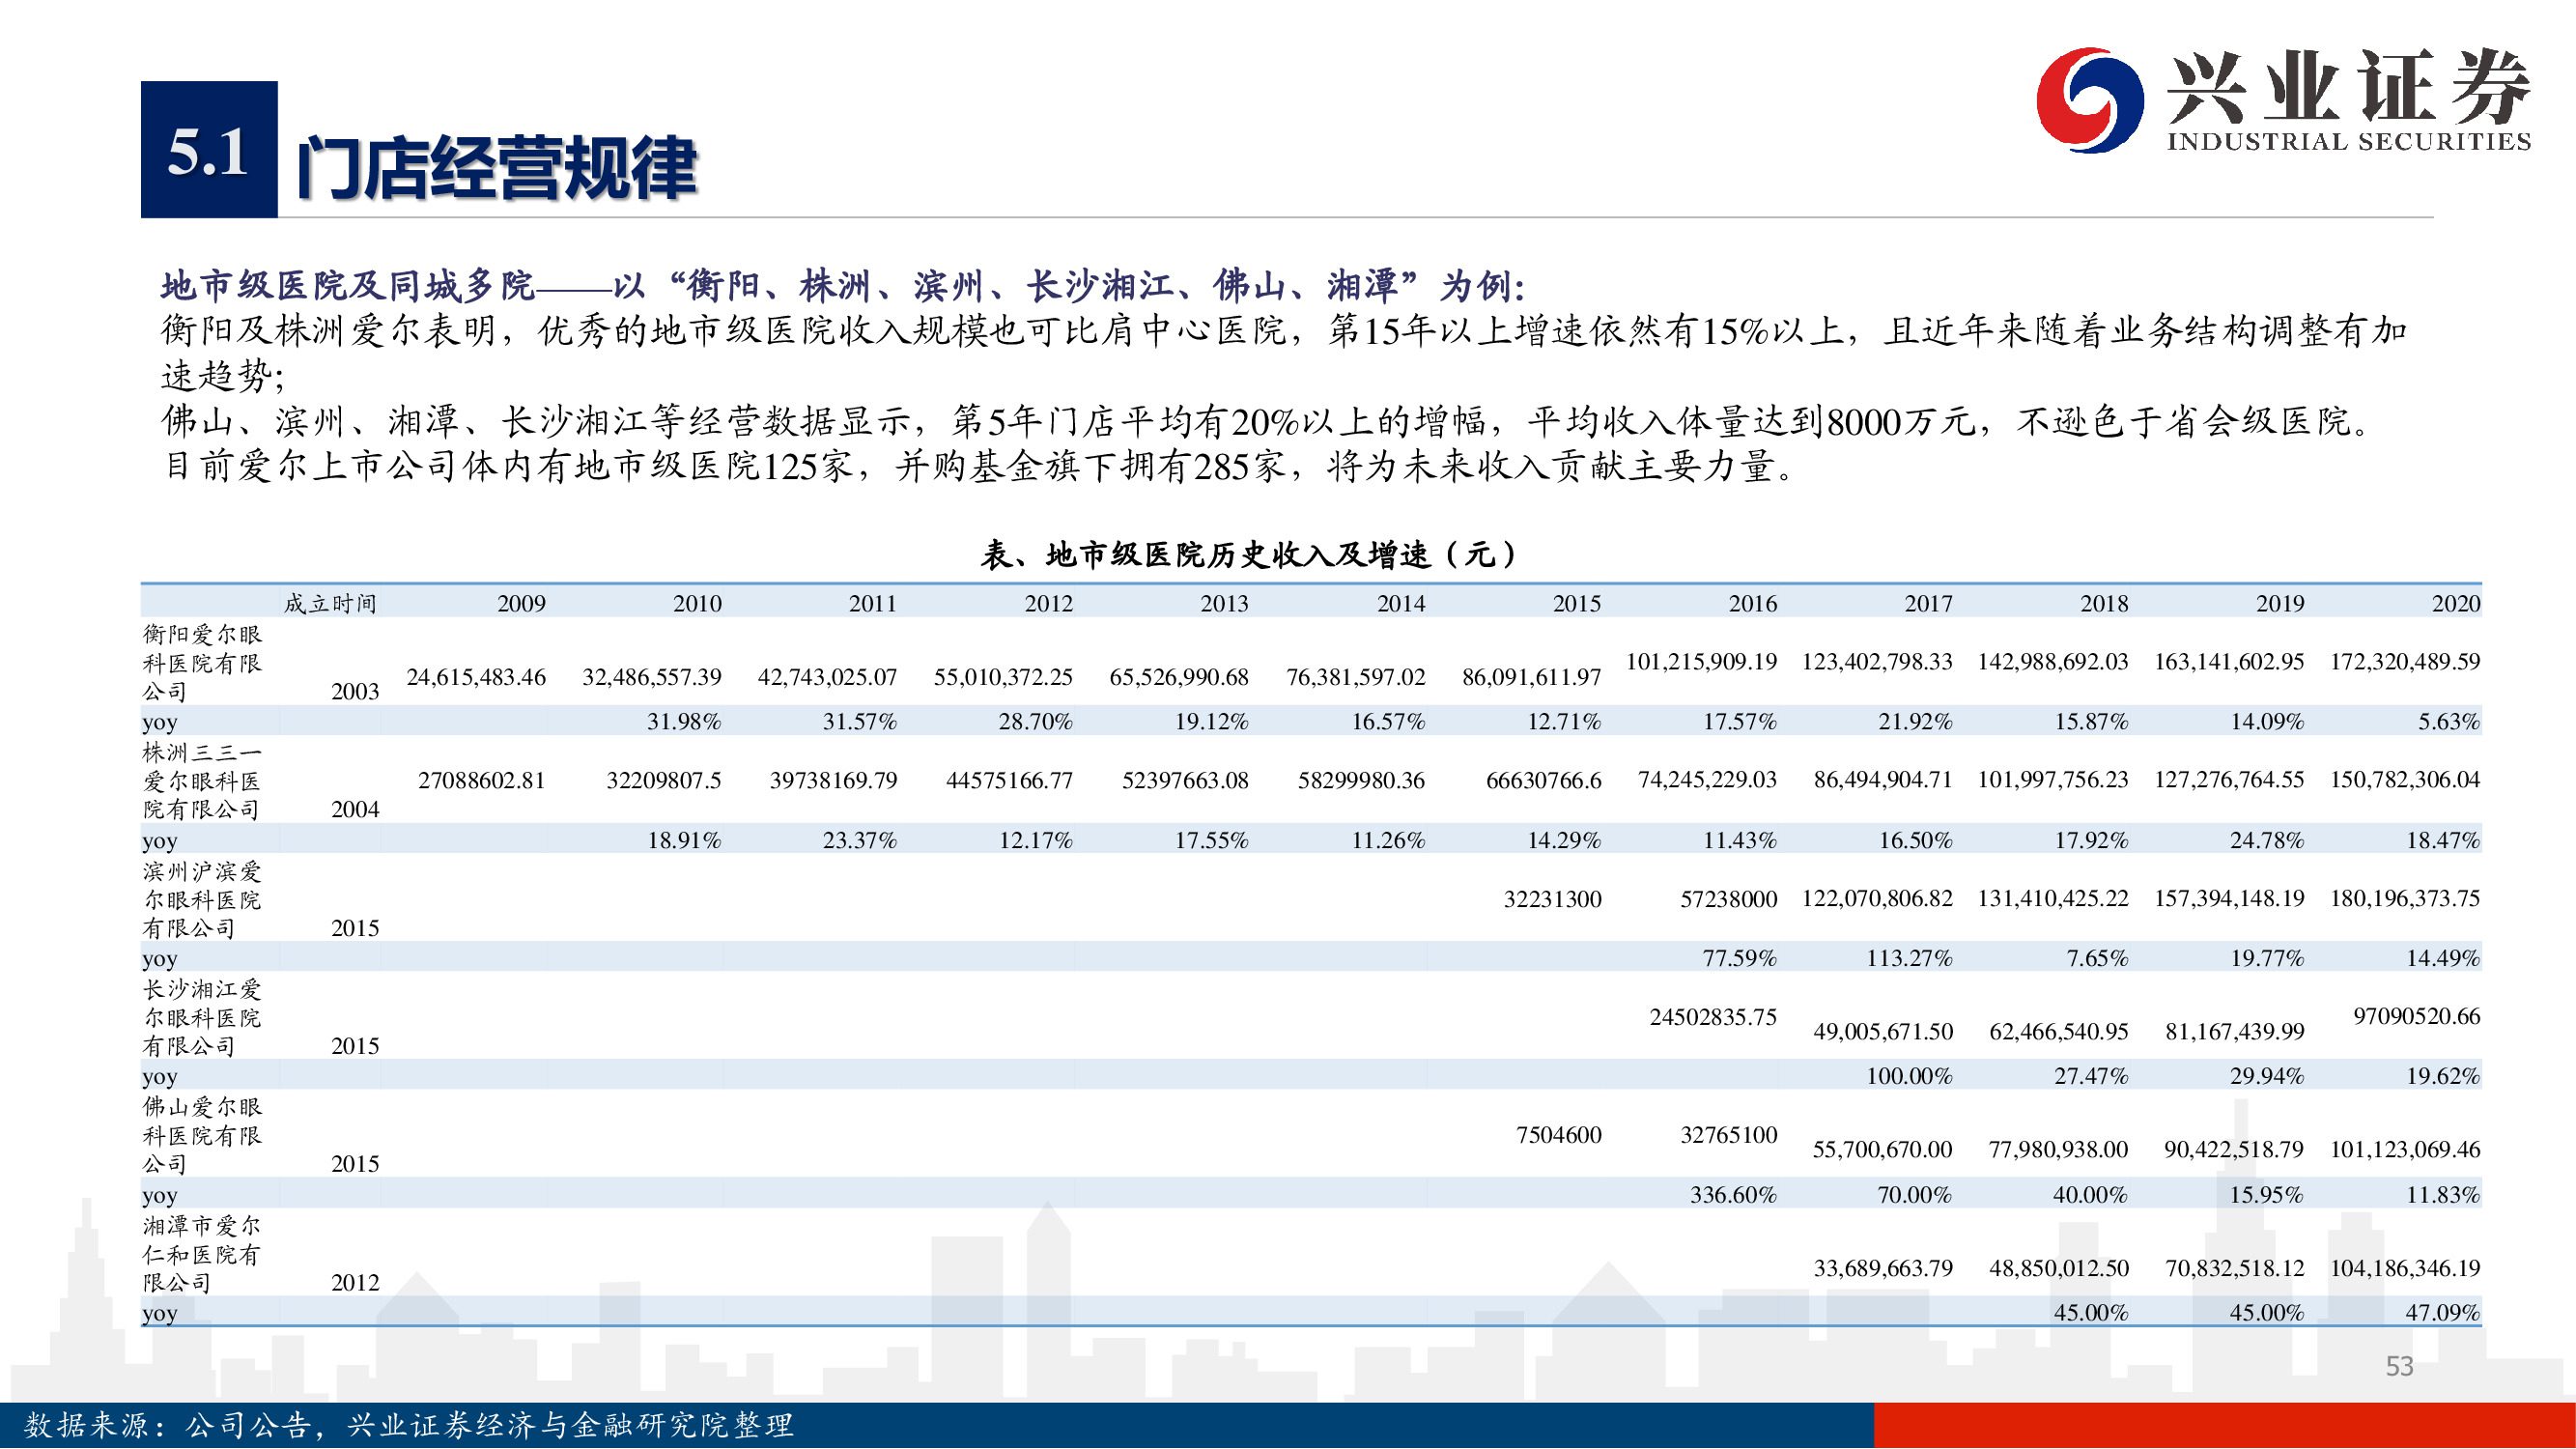The image size is (2576, 1449).
Task: Click the data source footer 数据来源
Action: pyautogui.click(x=408, y=1424)
